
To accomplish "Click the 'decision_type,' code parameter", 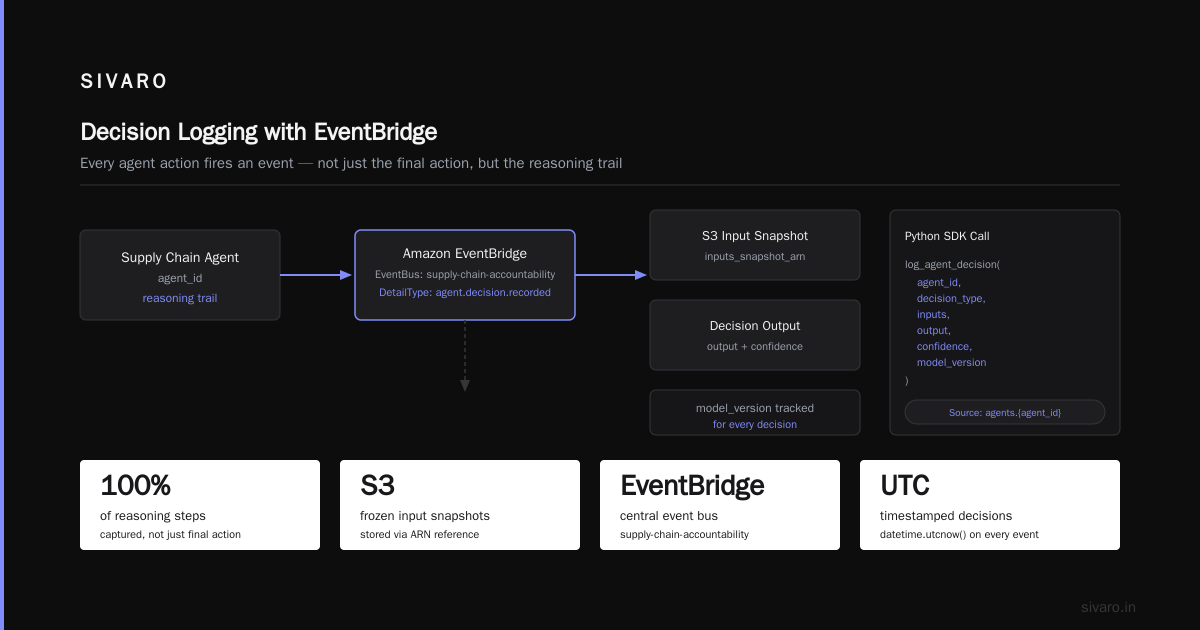I will (x=951, y=298).
